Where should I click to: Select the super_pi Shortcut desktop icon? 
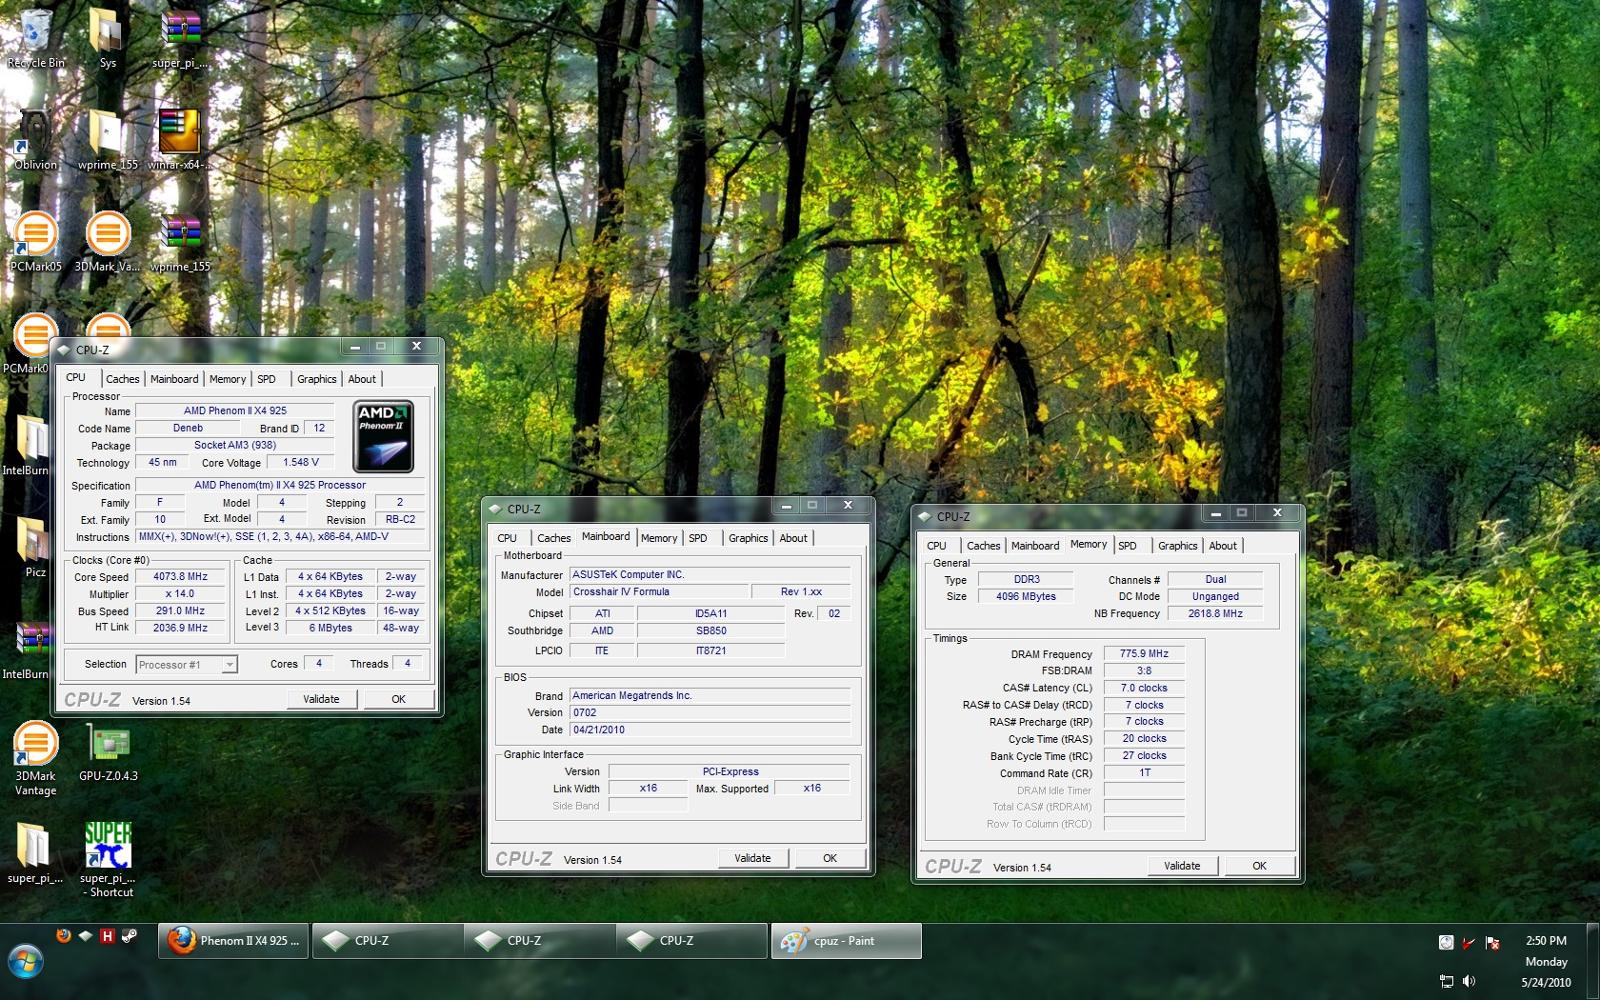point(108,860)
